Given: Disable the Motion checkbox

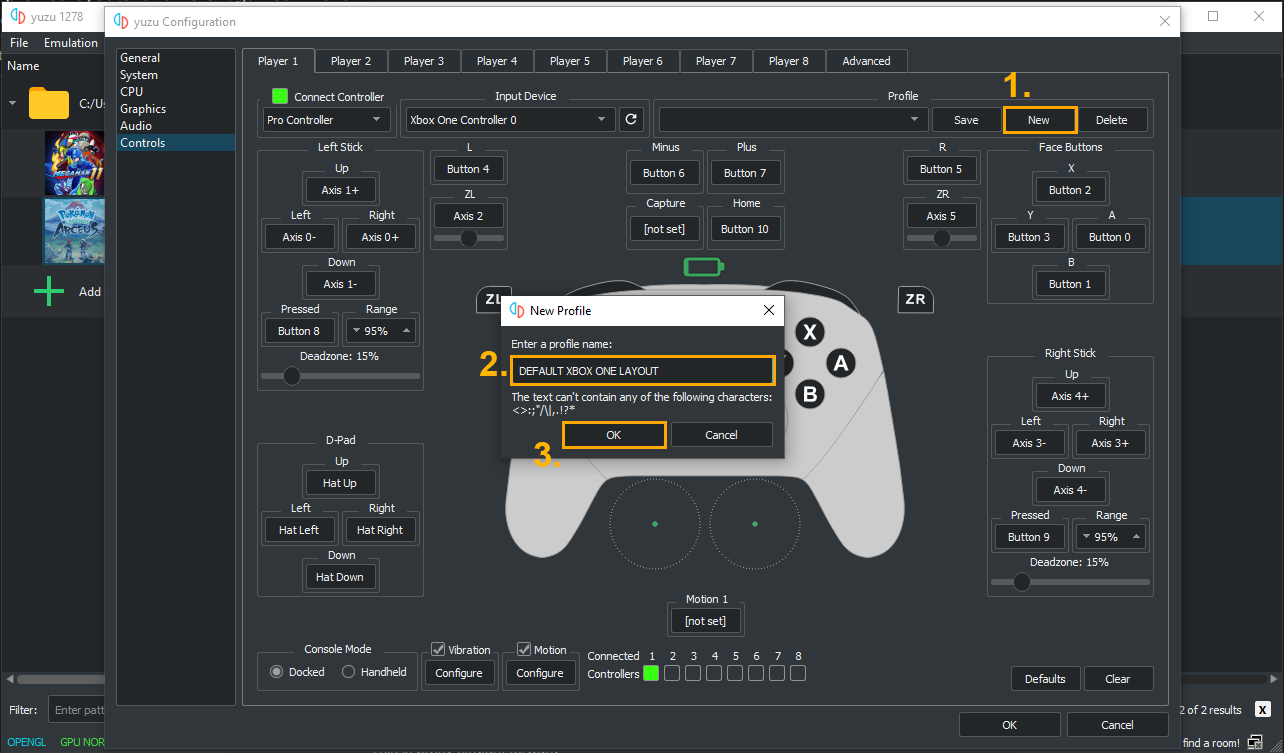Looking at the screenshot, I should [524, 649].
